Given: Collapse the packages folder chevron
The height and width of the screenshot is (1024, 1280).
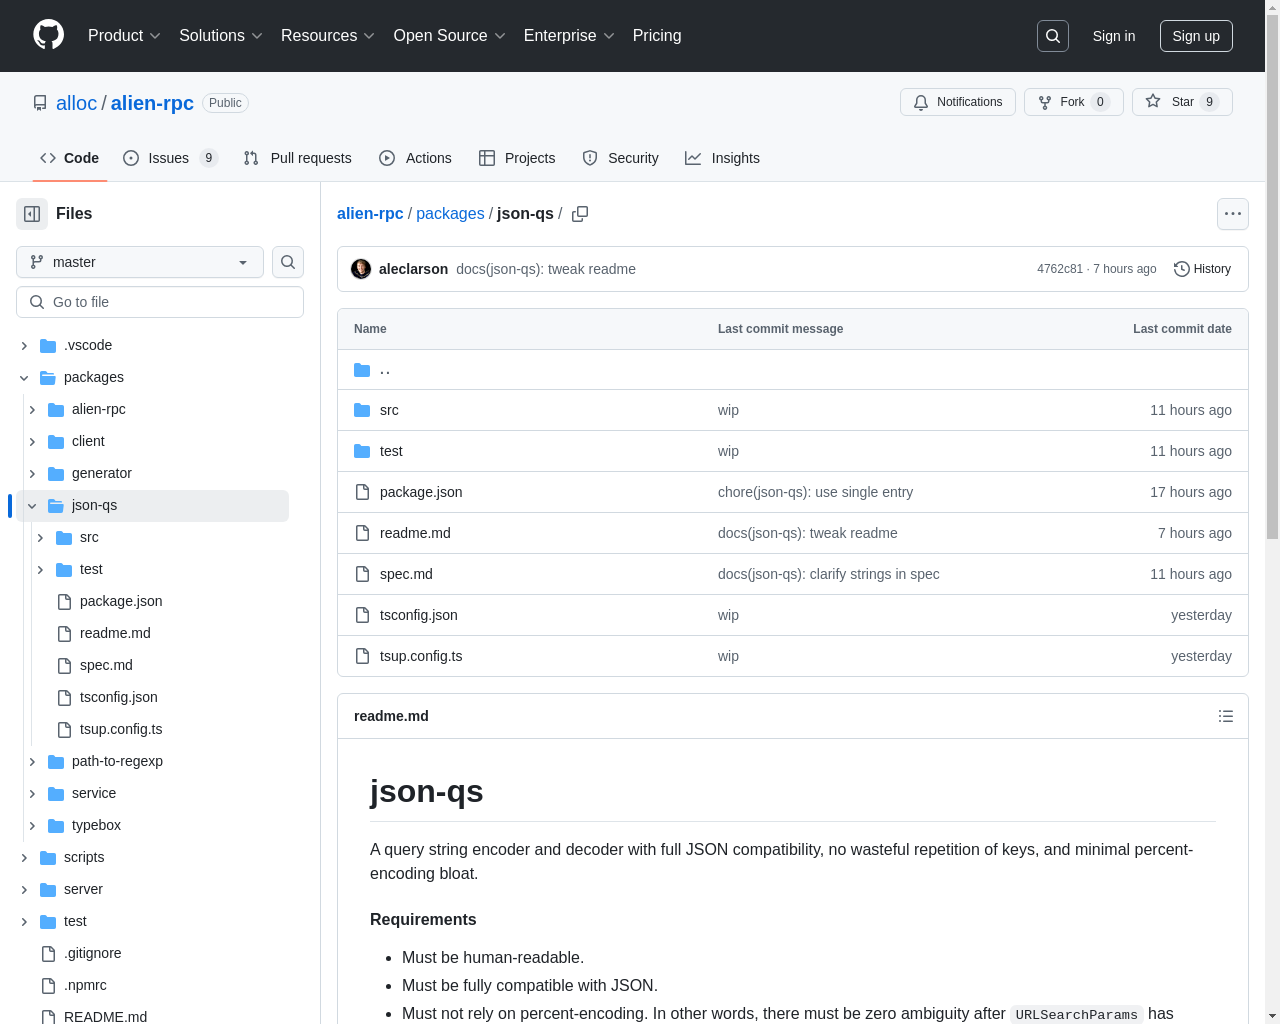Looking at the screenshot, I should tap(24, 377).
